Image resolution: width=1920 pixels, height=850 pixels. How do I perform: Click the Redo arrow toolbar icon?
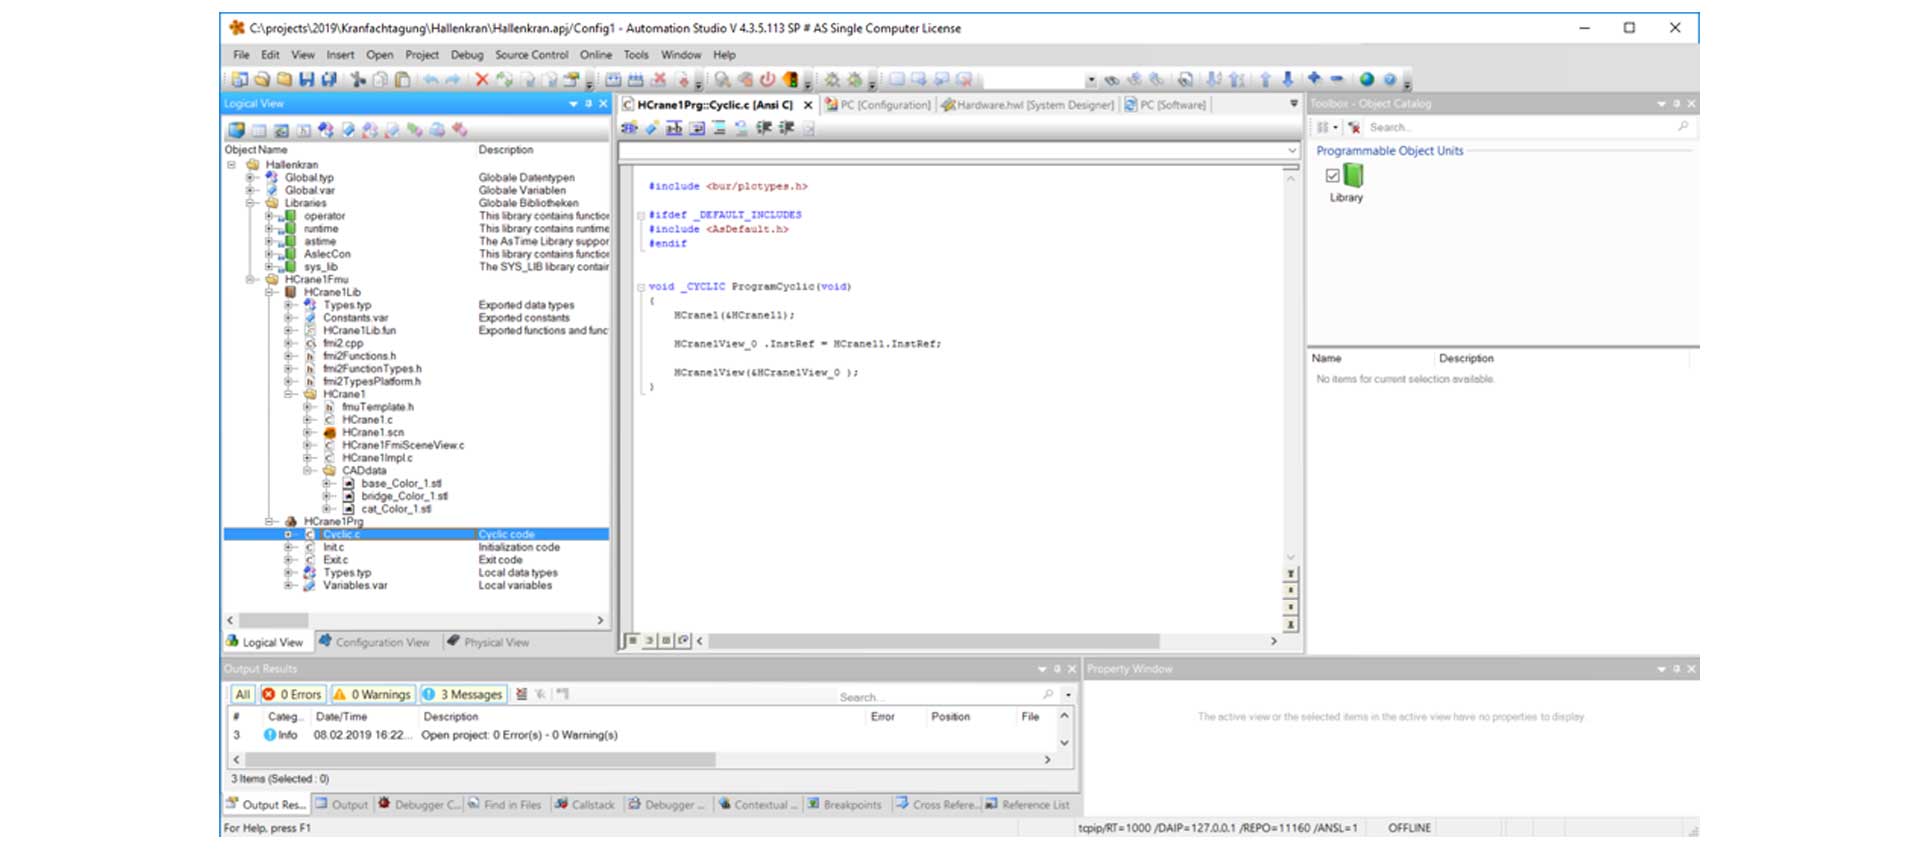[x=453, y=79]
